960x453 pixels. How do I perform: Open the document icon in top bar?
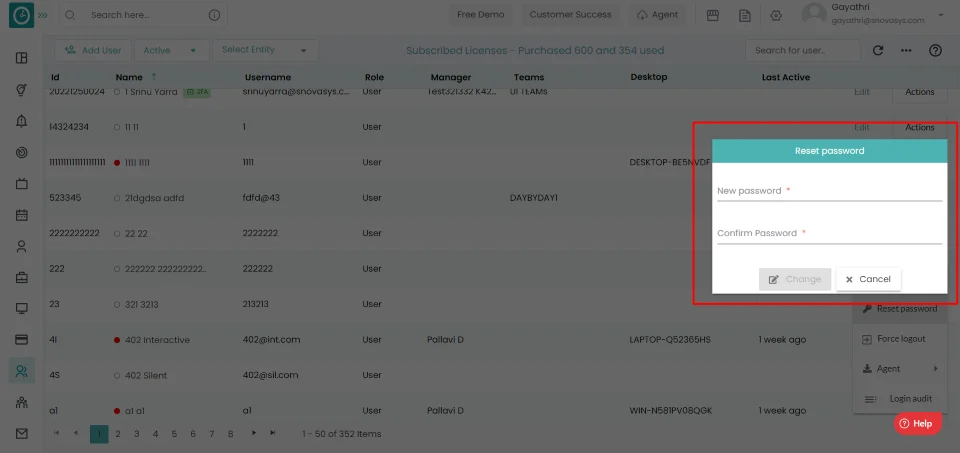744,15
